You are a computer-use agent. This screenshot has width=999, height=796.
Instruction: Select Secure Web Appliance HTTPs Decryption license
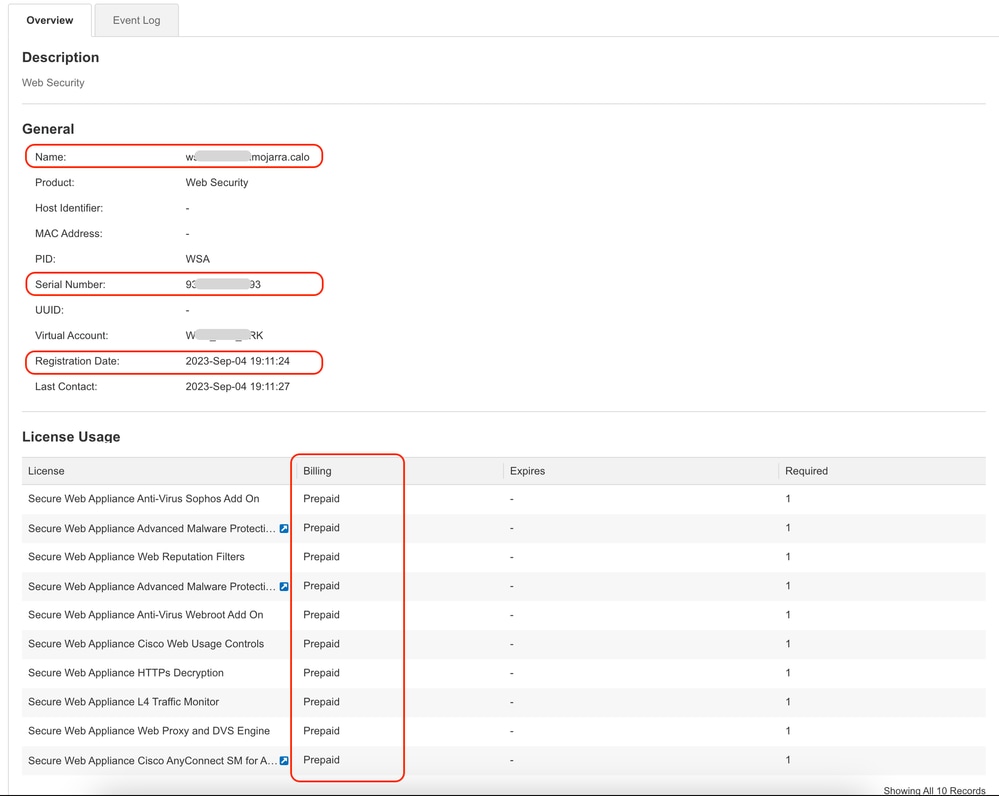coord(126,672)
